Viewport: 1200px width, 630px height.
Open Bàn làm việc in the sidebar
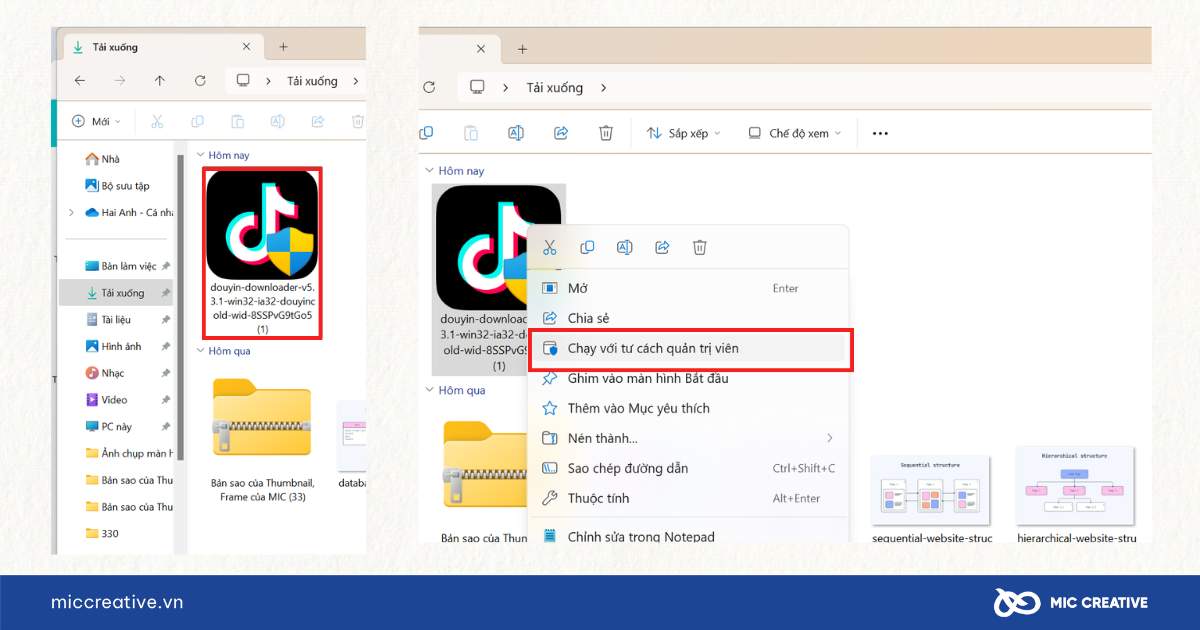pyautogui.click(x=121, y=266)
